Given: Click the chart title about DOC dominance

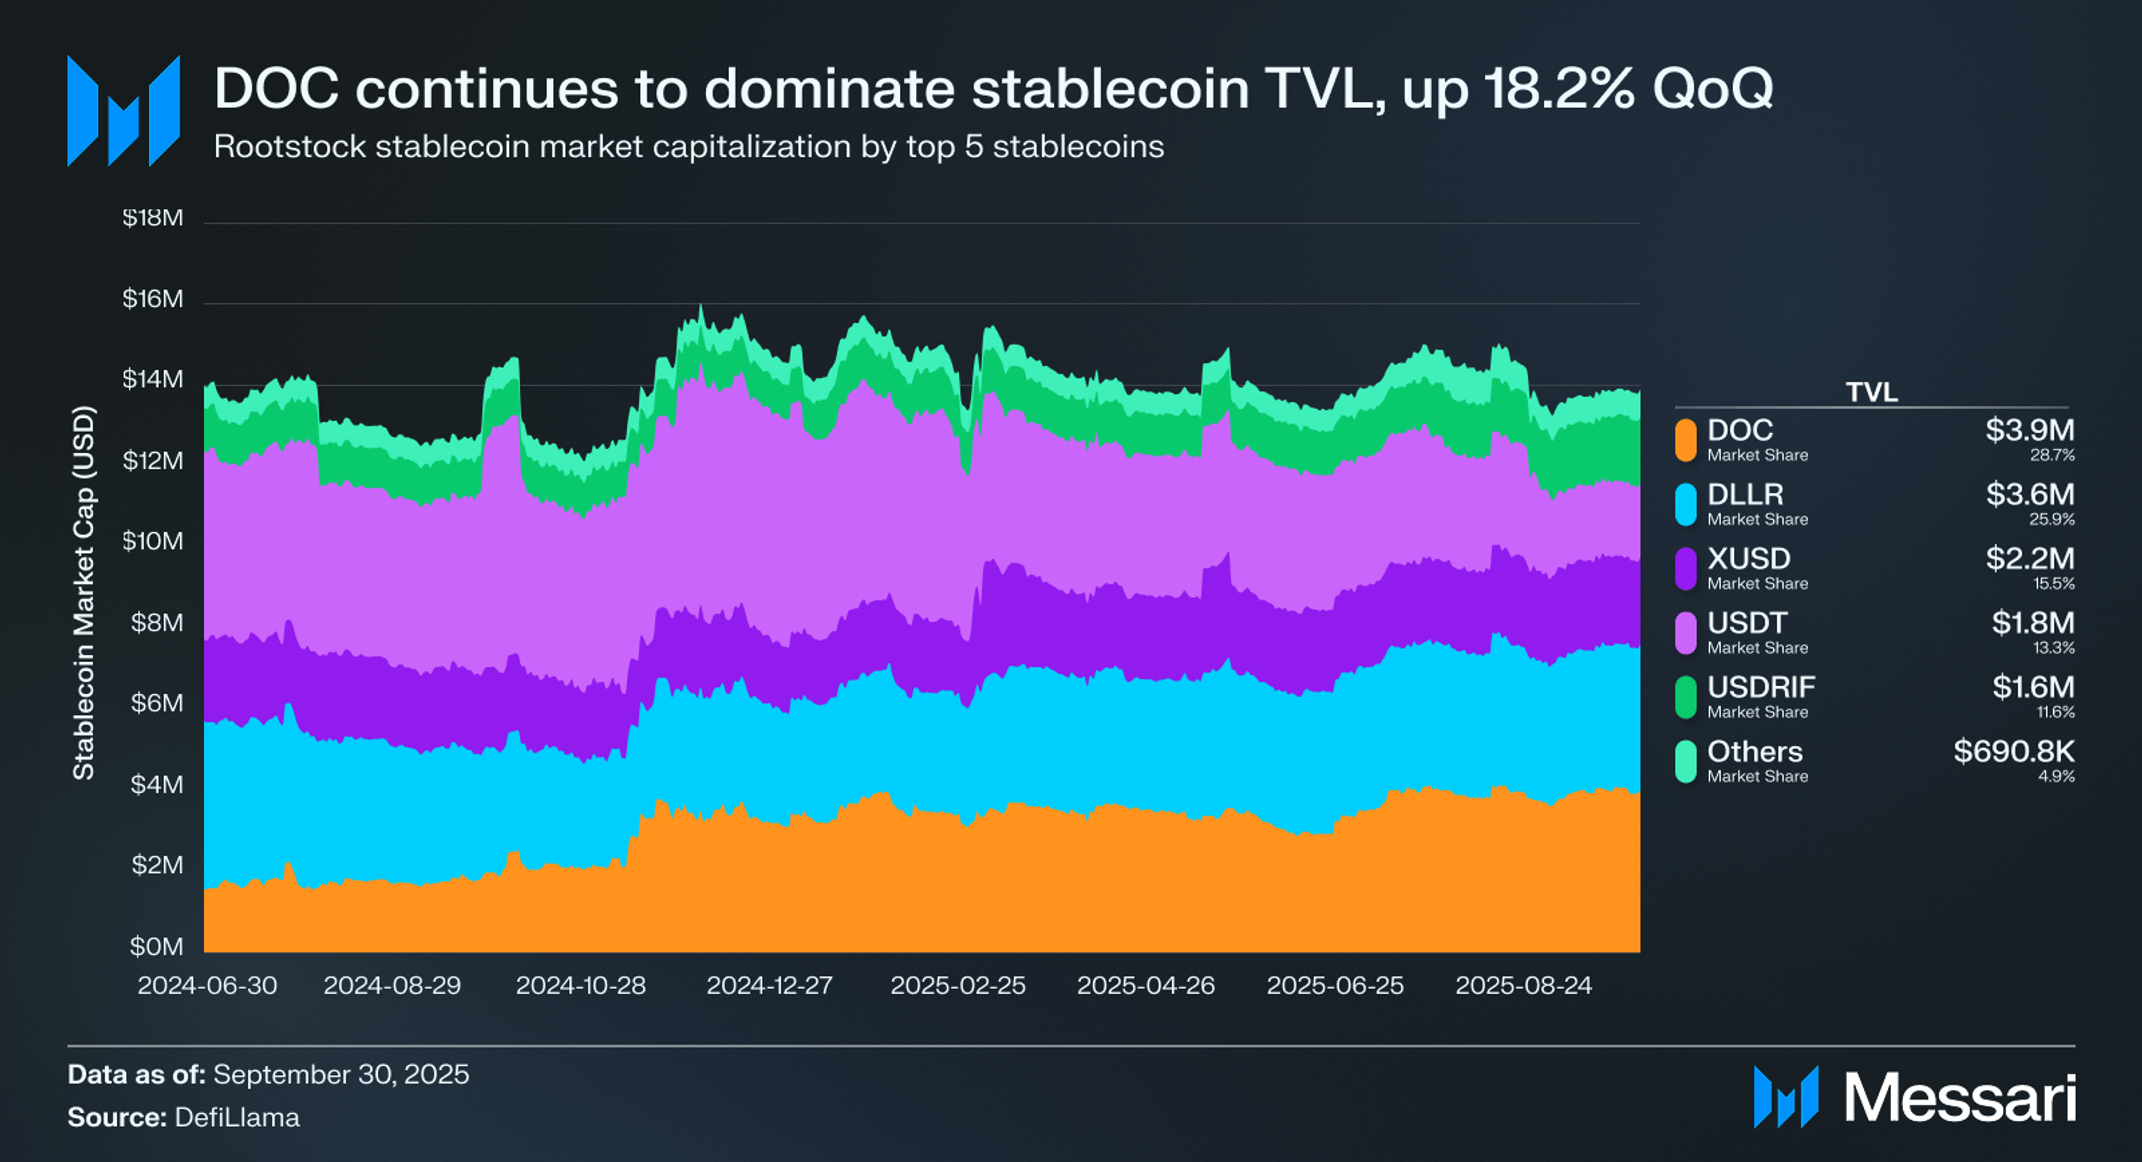Looking at the screenshot, I should click(993, 88).
